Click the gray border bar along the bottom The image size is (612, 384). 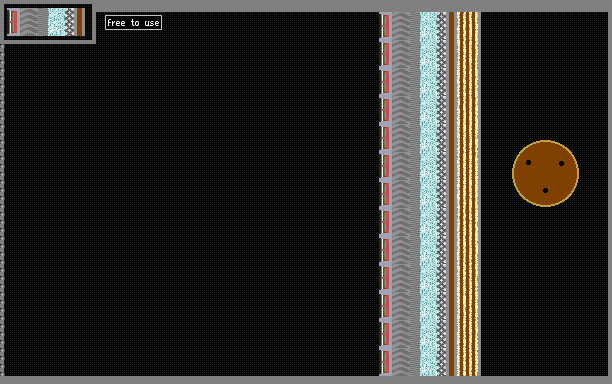point(306,380)
